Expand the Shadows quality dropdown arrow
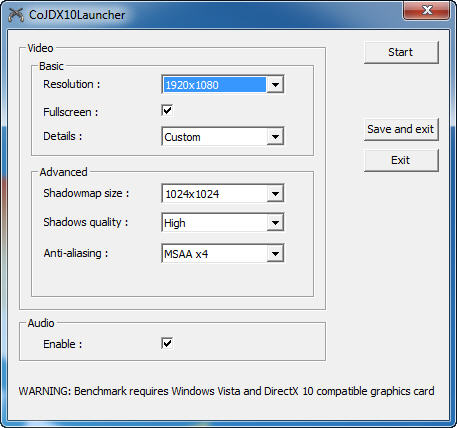Image resolution: width=457 pixels, height=428 pixels. click(275, 222)
